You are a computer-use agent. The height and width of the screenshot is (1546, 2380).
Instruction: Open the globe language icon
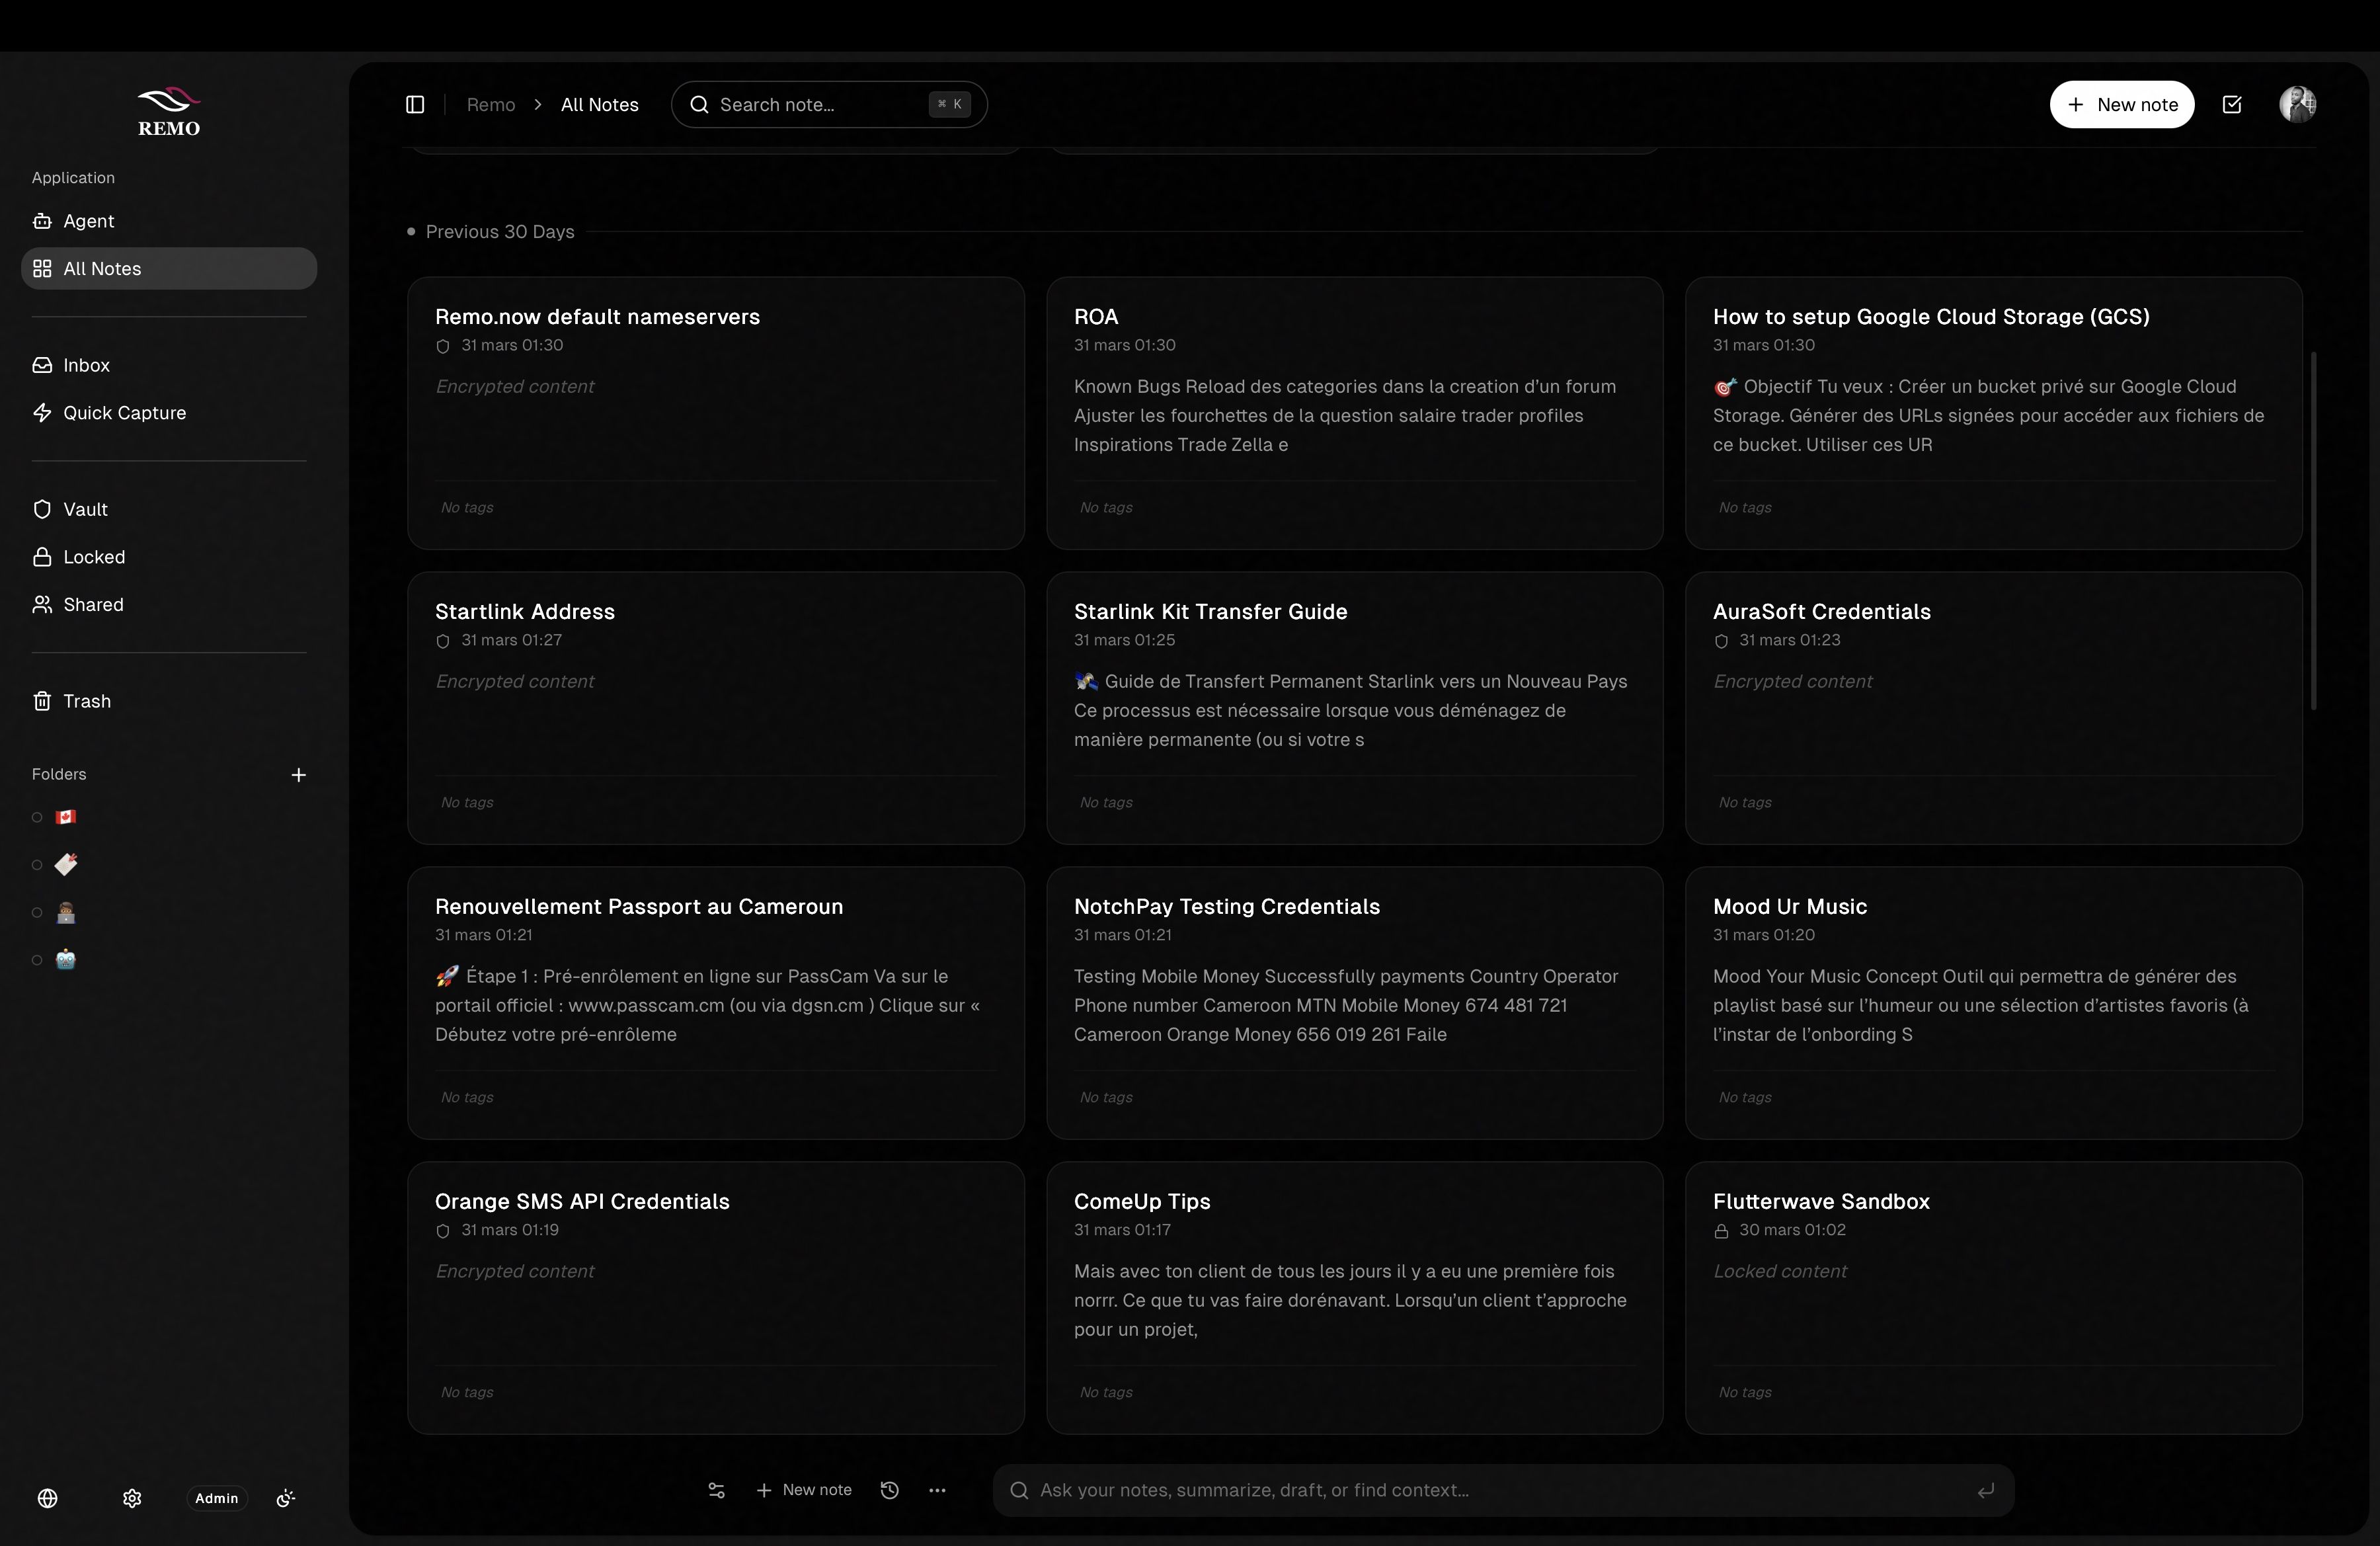point(48,1498)
